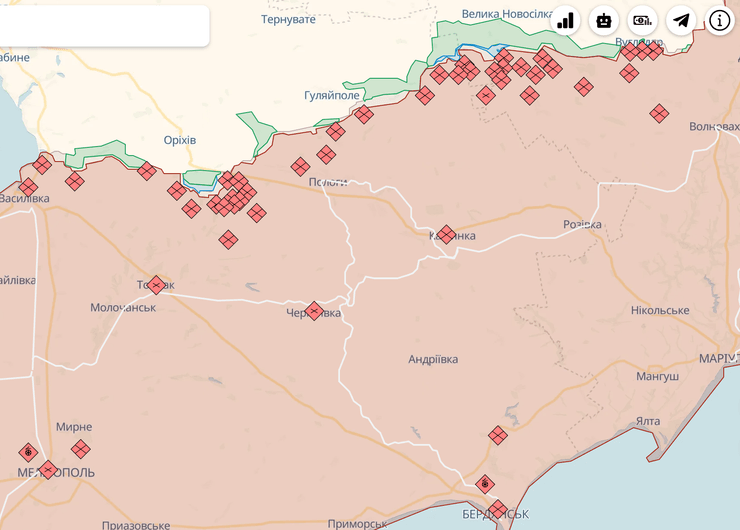Image resolution: width=740 pixels, height=530 pixels.
Task: Show map info with the i button
Action: pyautogui.click(x=719, y=20)
